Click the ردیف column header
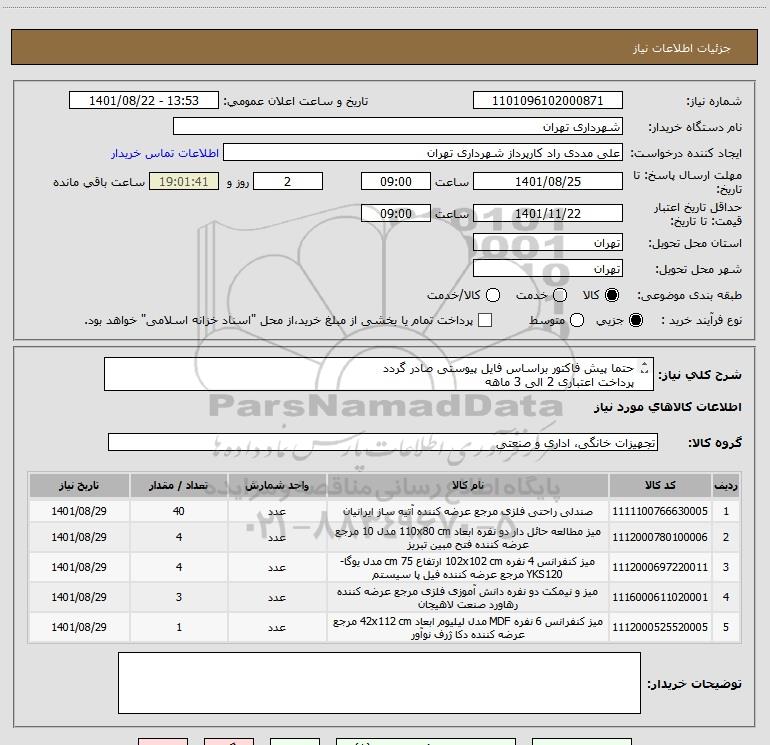The image size is (770, 745). [x=726, y=485]
